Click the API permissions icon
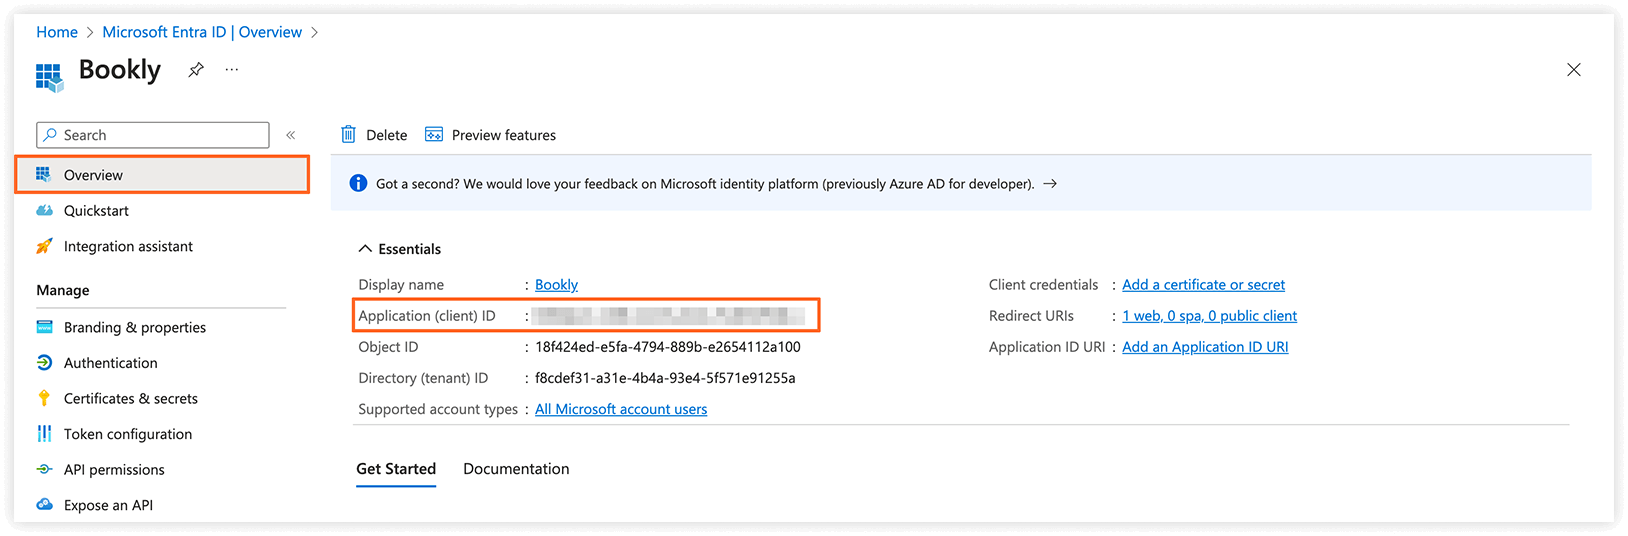Viewport: 1628px width, 536px height. click(44, 469)
